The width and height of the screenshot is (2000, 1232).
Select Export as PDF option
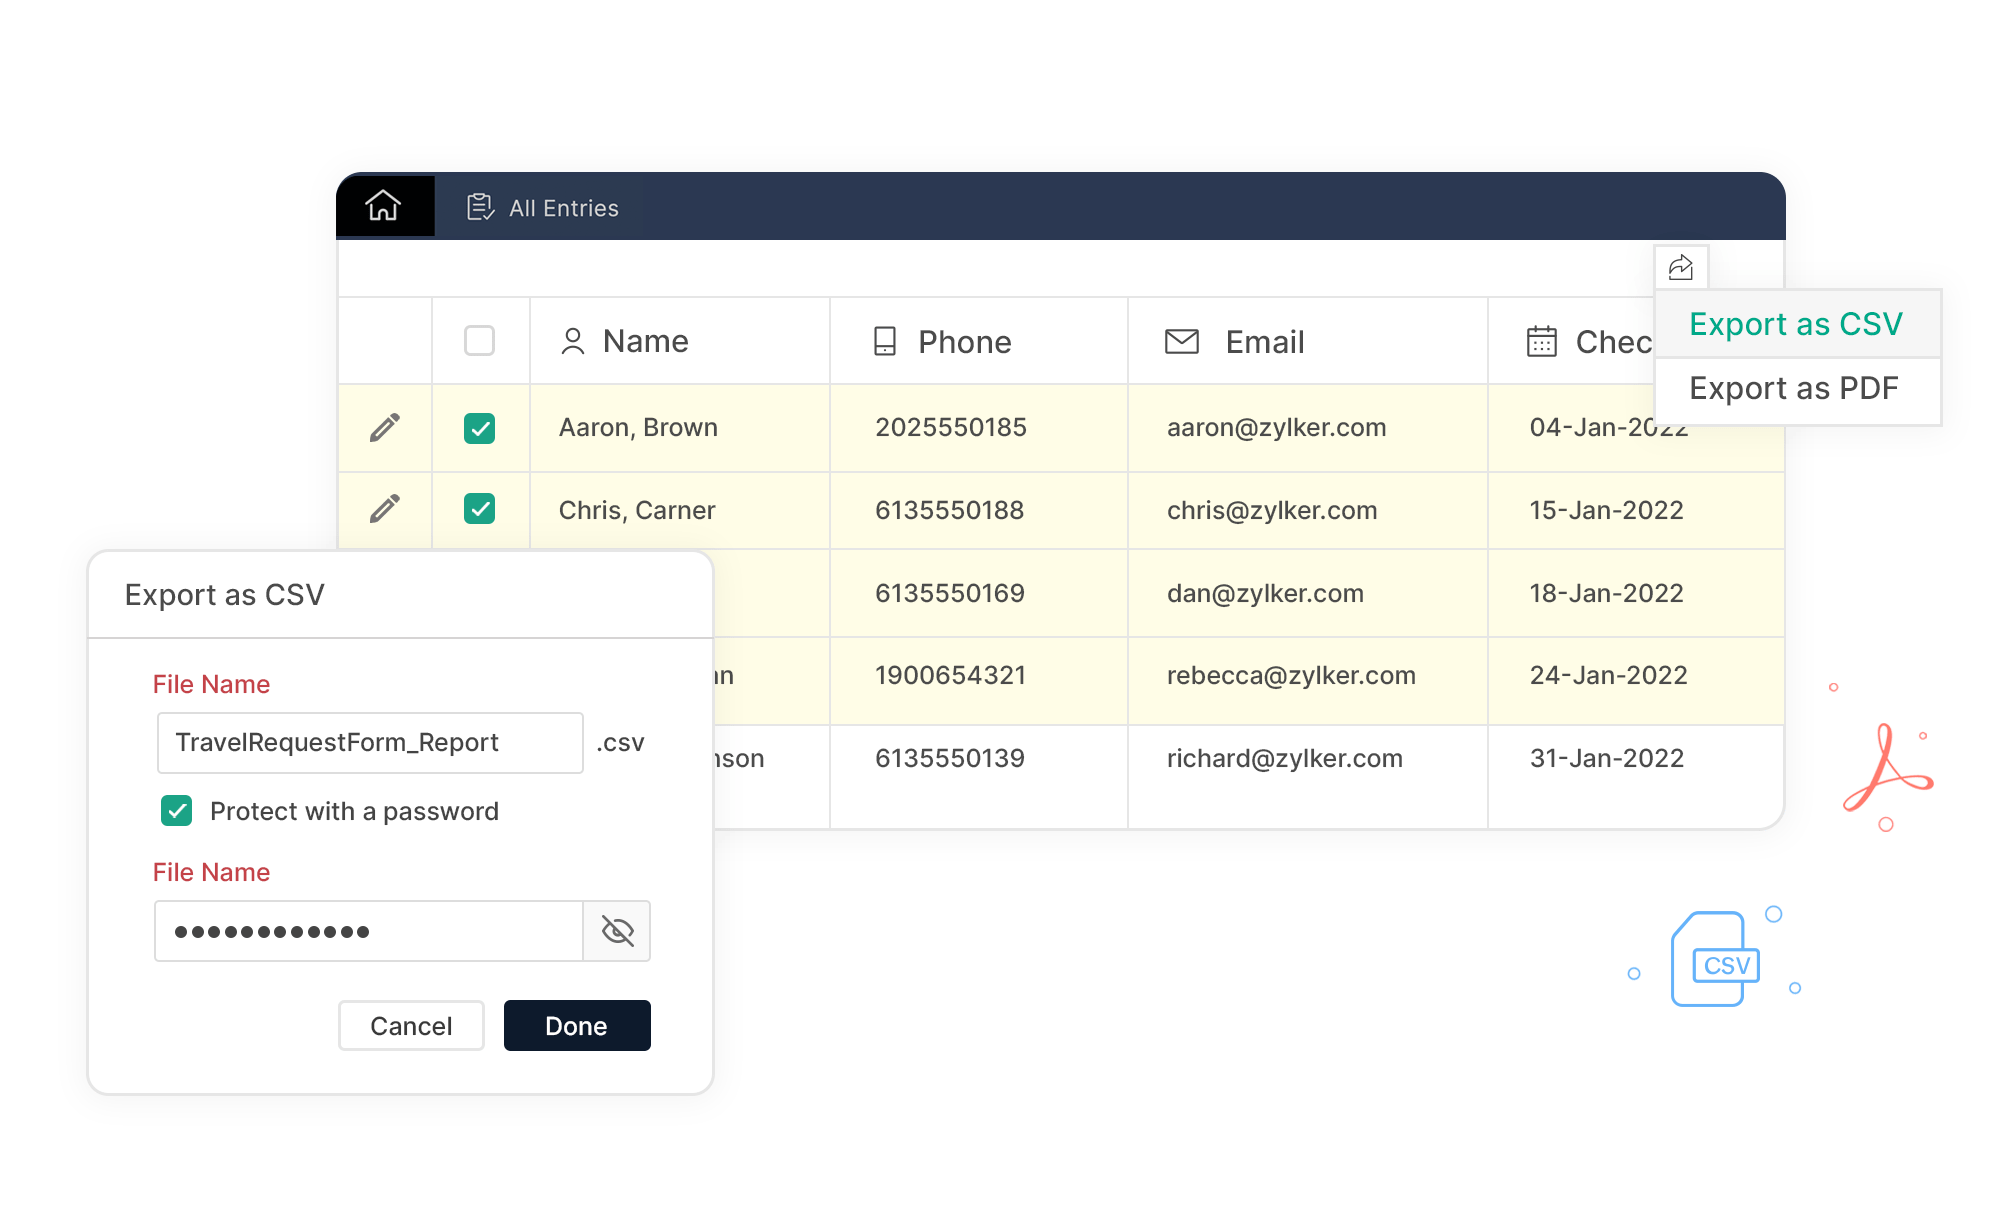tap(1791, 386)
